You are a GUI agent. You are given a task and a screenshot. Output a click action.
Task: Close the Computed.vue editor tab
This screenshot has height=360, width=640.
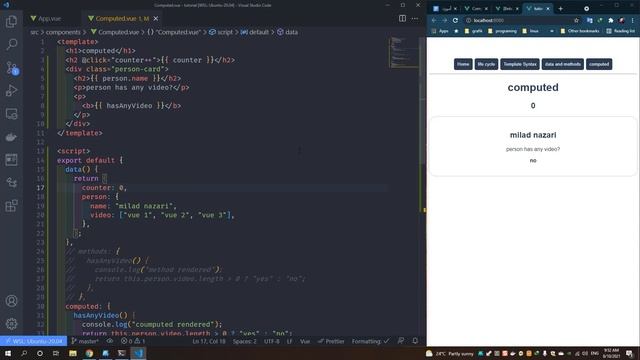pyautogui.click(x=156, y=18)
